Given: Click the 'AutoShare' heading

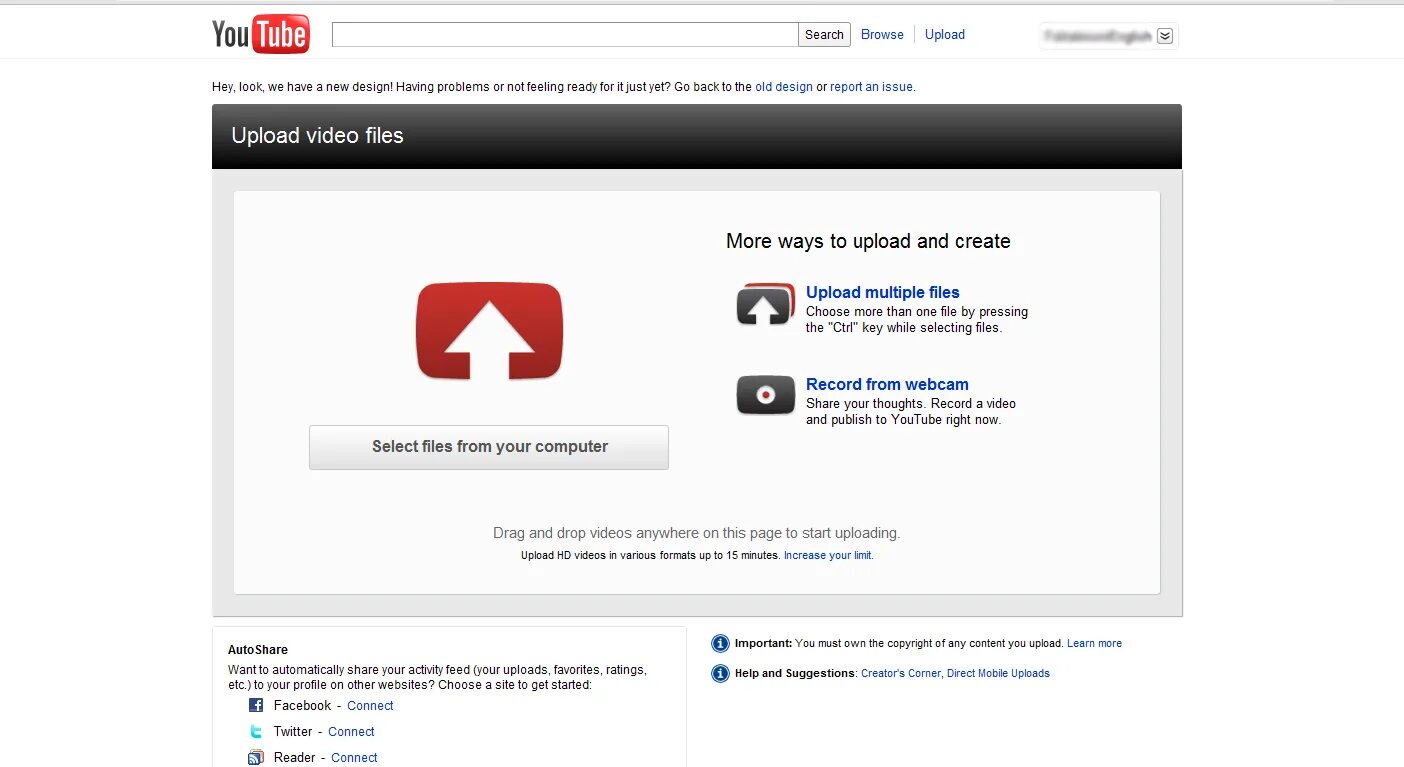Looking at the screenshot, I should (x=258, y=649).
